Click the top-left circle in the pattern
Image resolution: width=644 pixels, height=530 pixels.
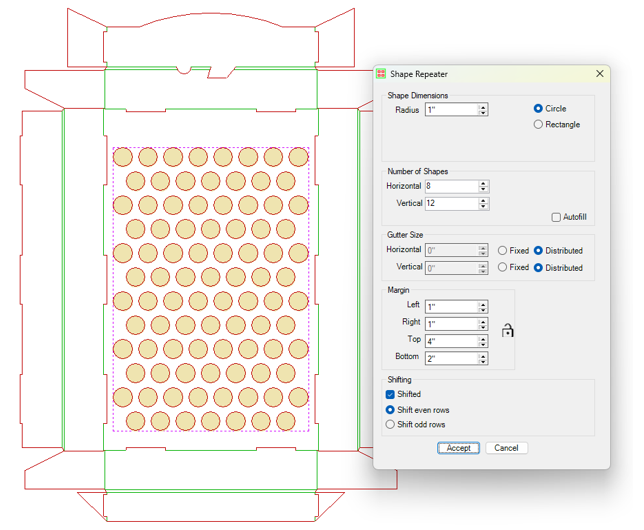coord(123,157)
